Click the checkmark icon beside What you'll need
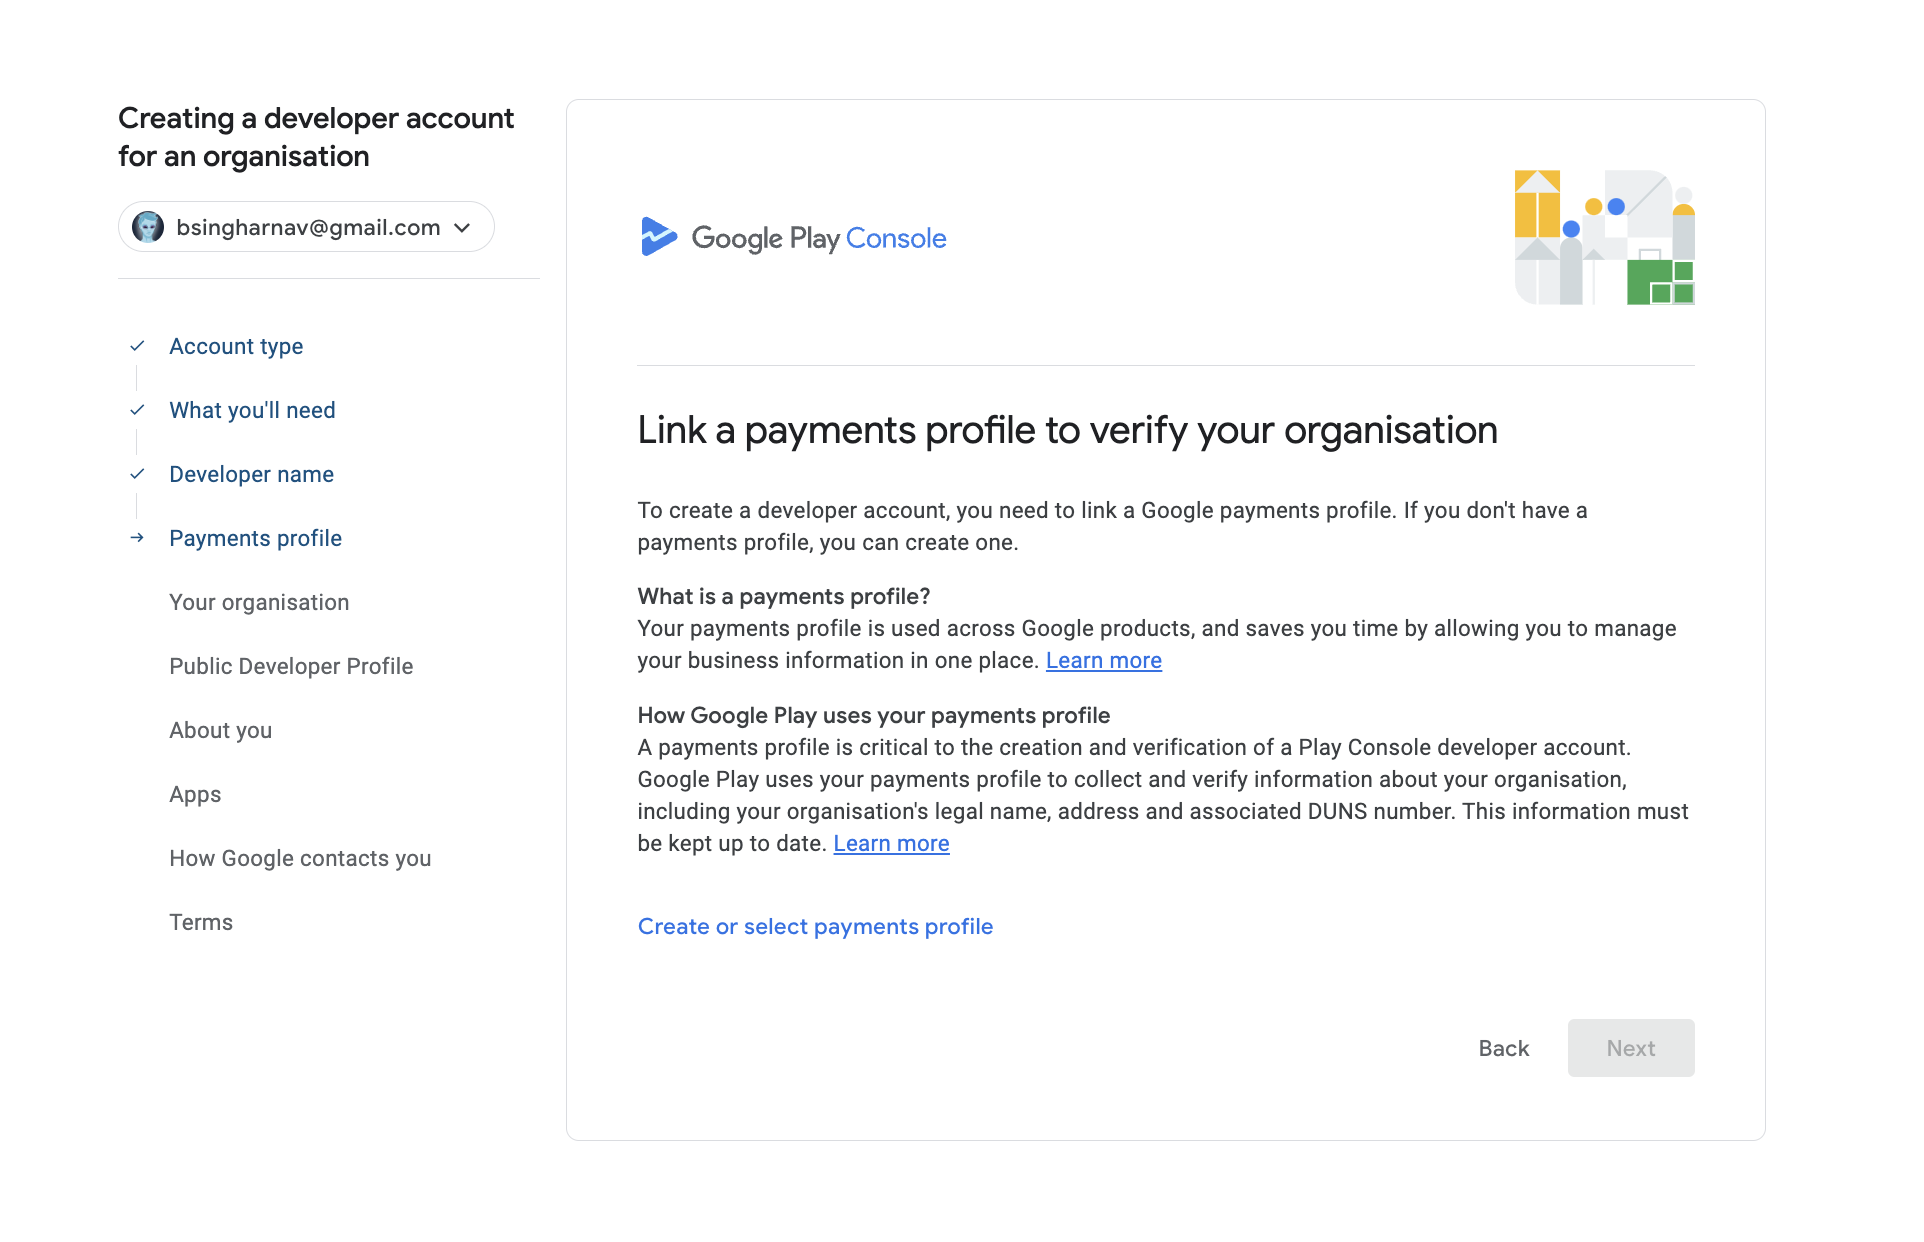The height and width of the screenshot is (1242, 1924). 137,410
